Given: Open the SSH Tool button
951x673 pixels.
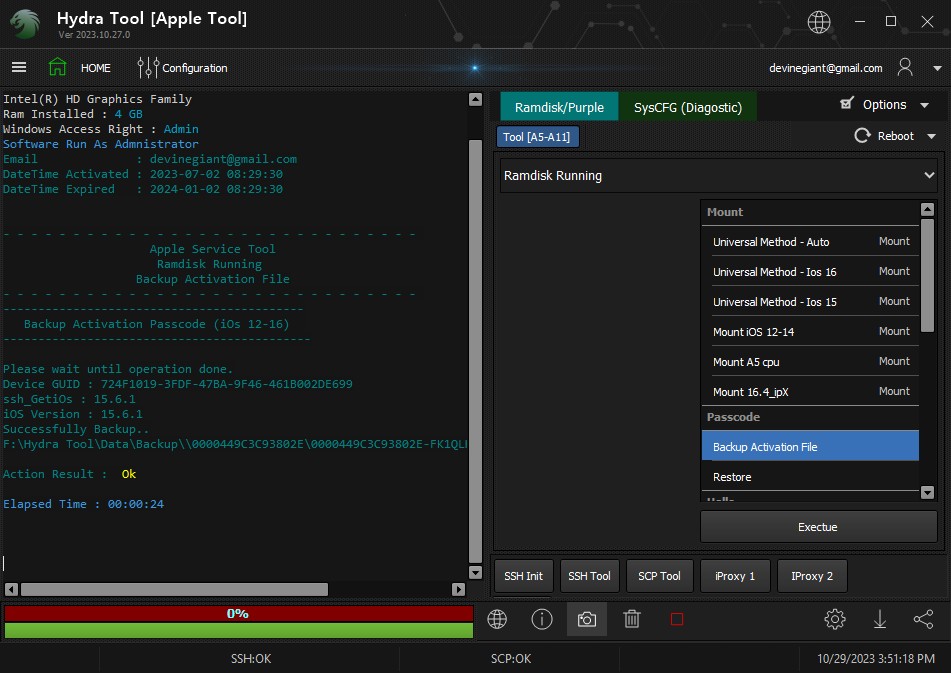Looking at the screenshot, I should coord(590,576).
